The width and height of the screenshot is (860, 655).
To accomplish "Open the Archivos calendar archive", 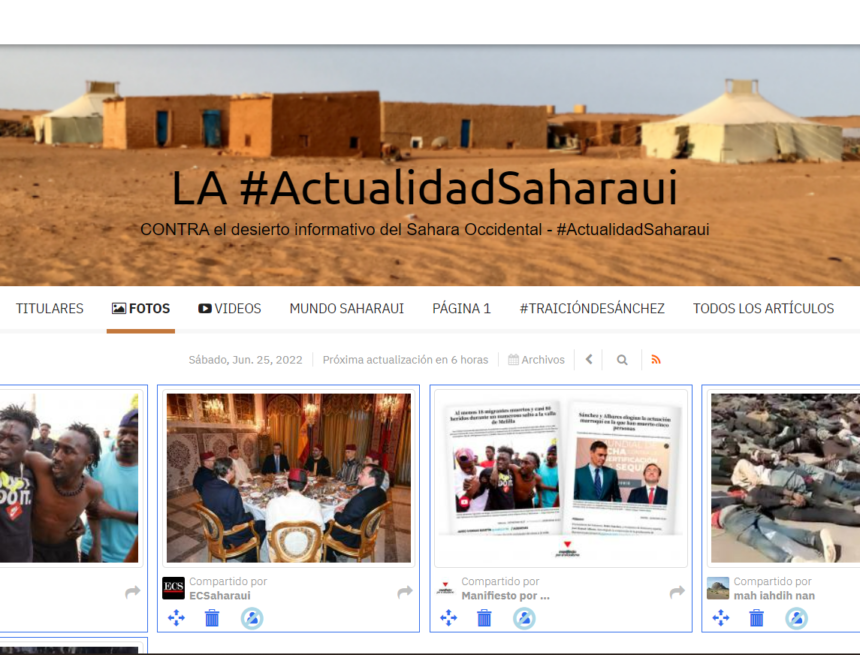I will click(536, 359).
